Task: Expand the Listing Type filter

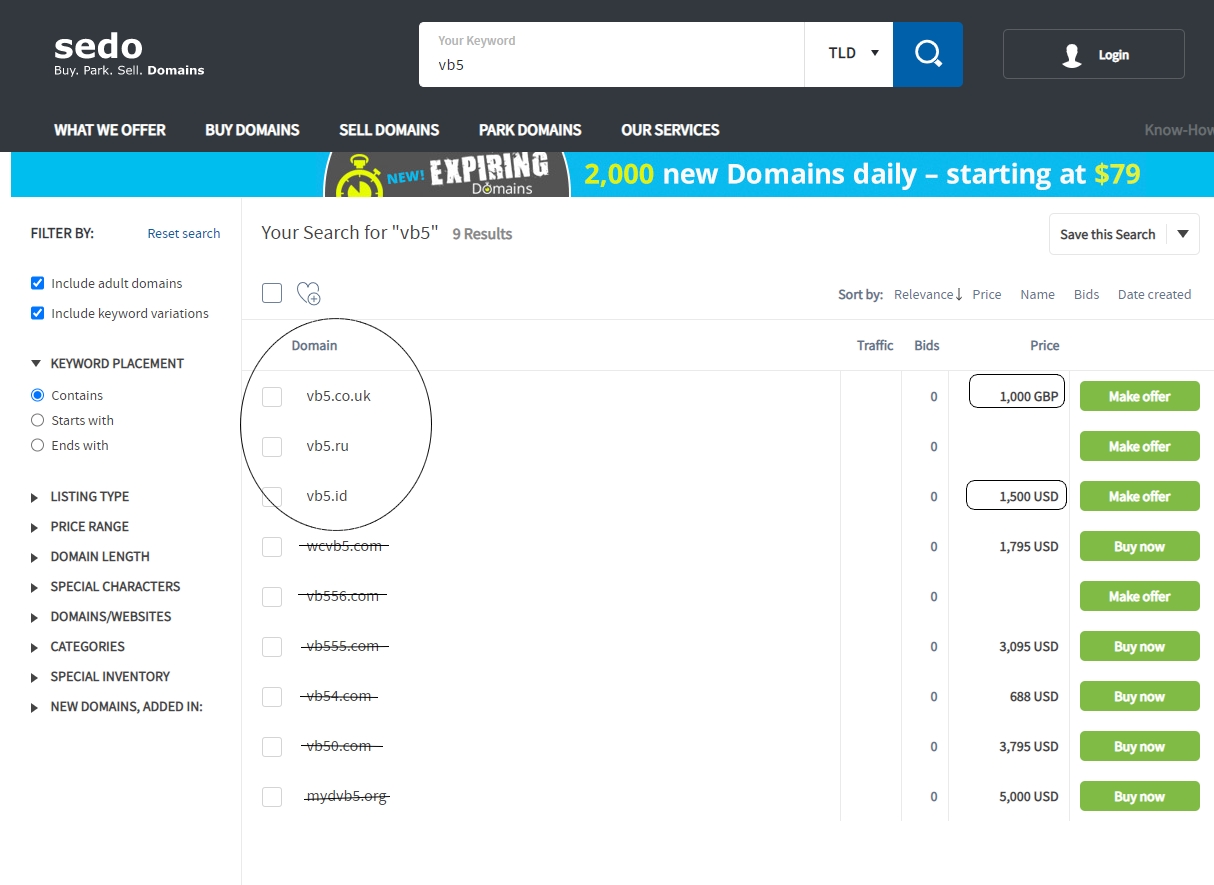Action: click(x=80, y=496)
